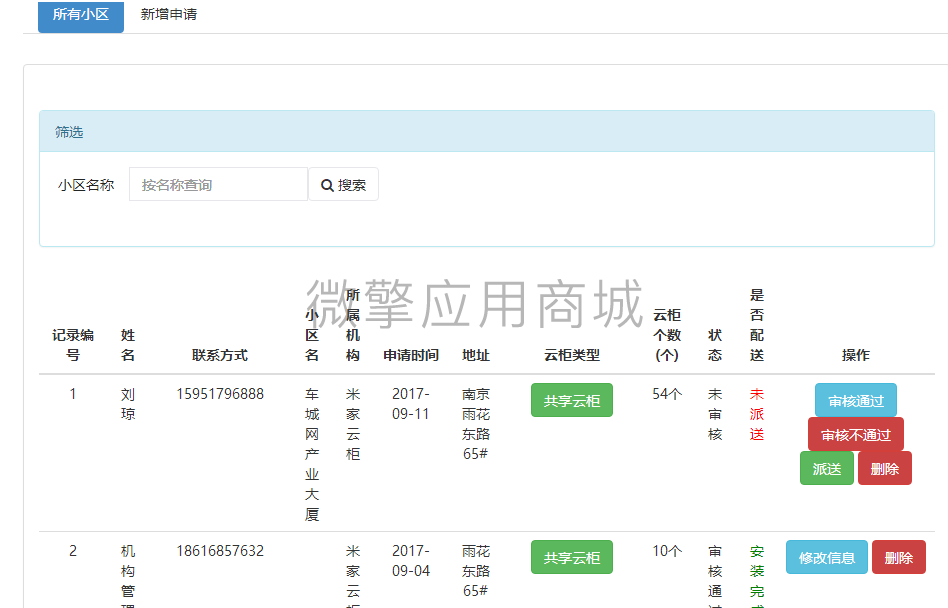Viewport: 948px width, 608px height.
Task: Click 审核不通过 for record 1
Action: (855, 434)
